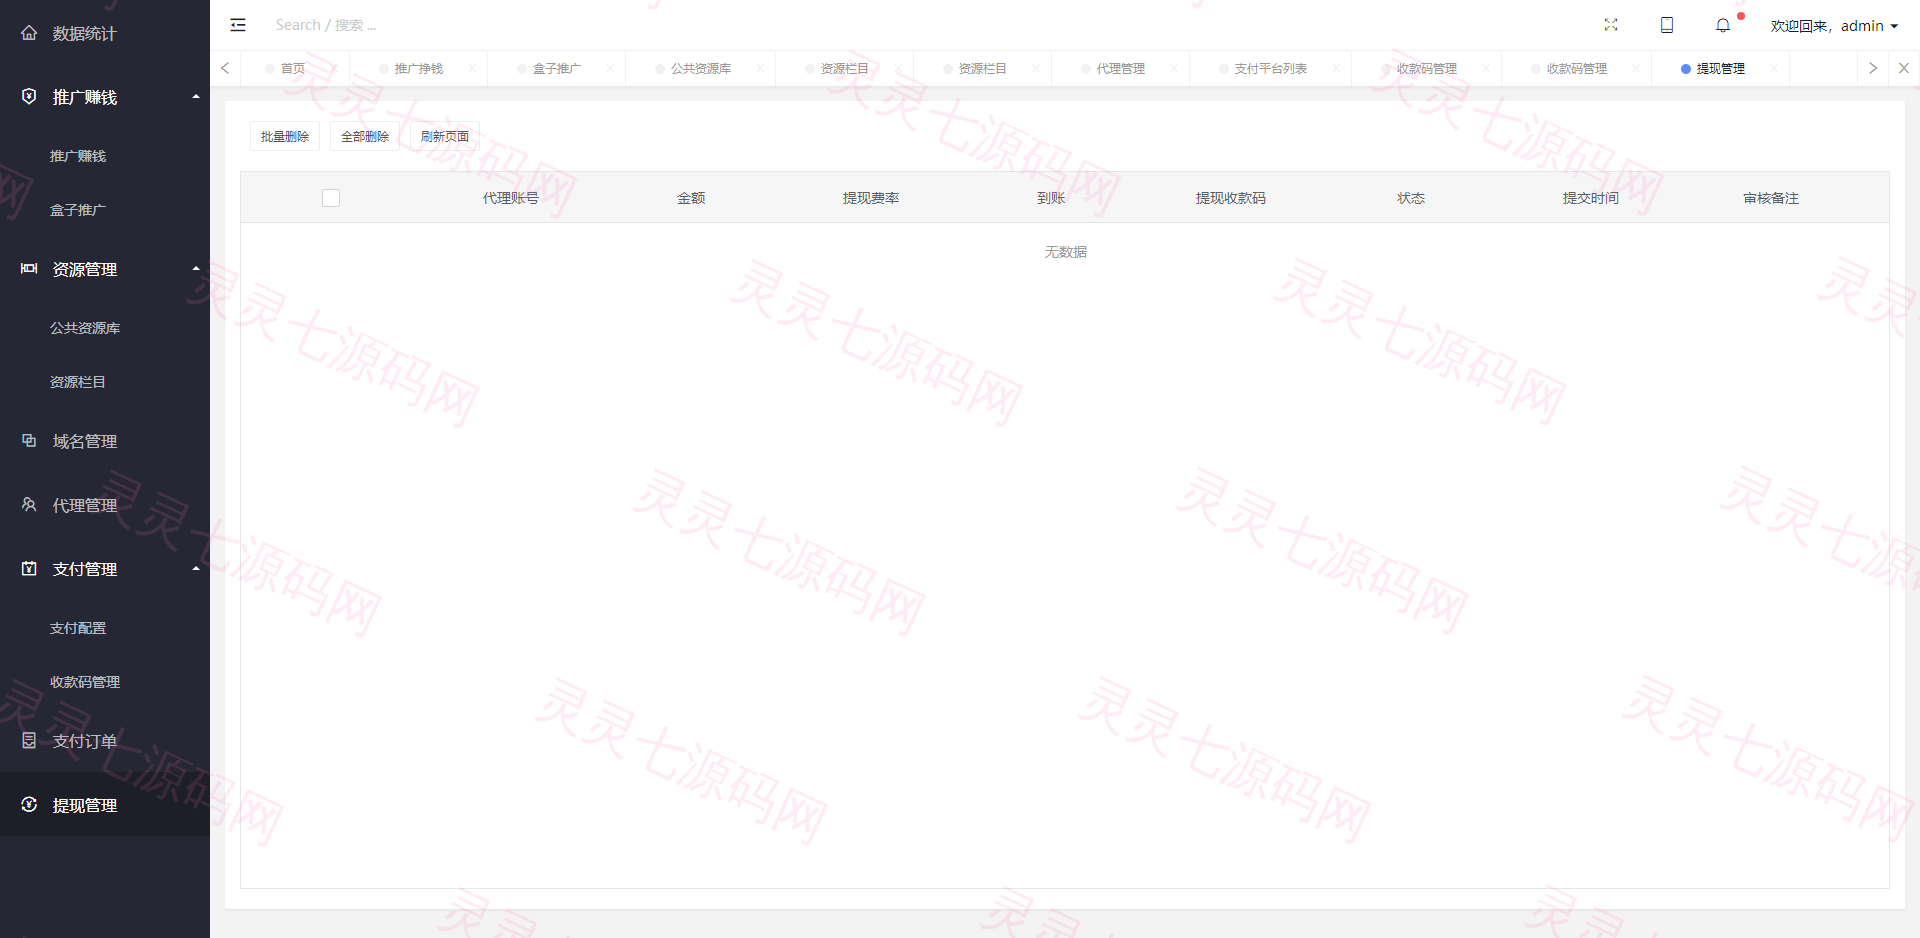Collapse the sidebar with the menu-fold icon
Image resolution: width=1920 pixels, height=938 pixels.
[x=238, y=25]
